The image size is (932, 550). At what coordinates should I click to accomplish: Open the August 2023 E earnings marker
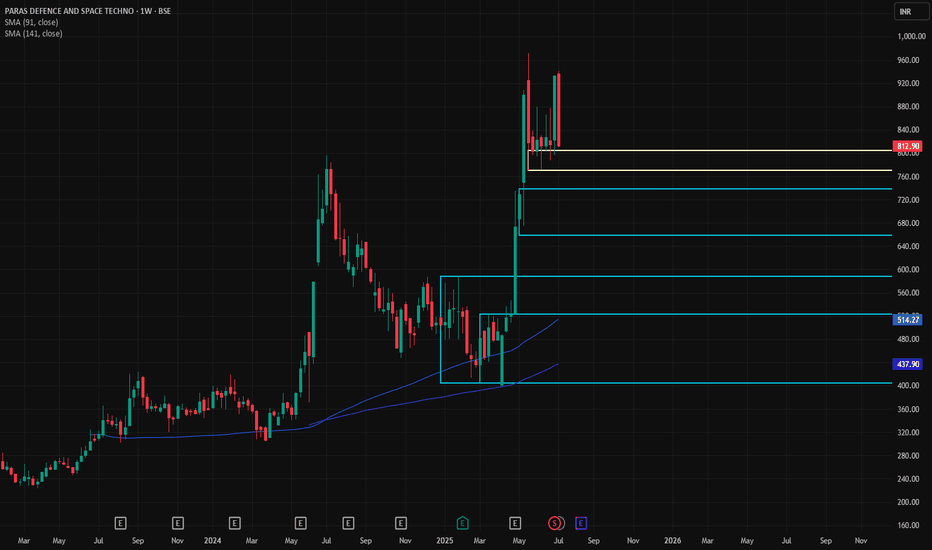(x=120, y=523)
